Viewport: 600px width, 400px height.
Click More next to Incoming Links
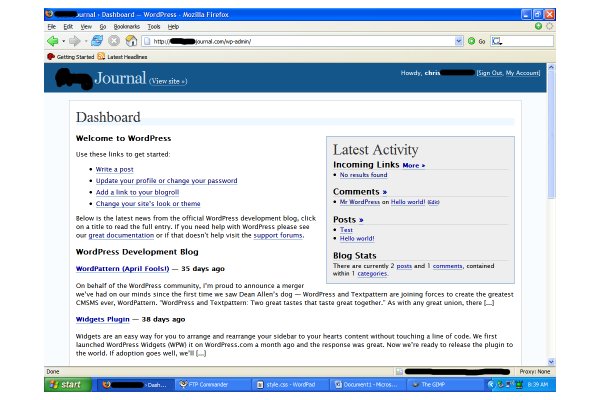click(414, 165)
